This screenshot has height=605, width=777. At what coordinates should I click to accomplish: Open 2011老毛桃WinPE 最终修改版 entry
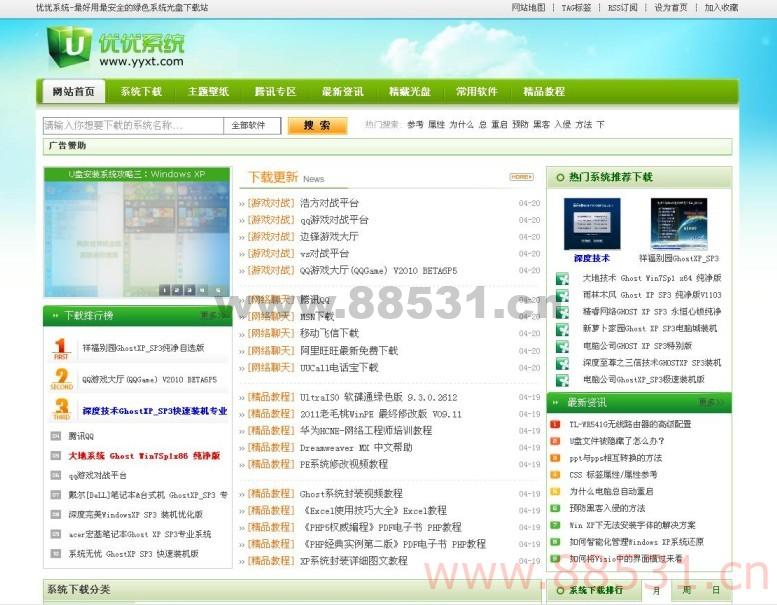tap(381, 414)
